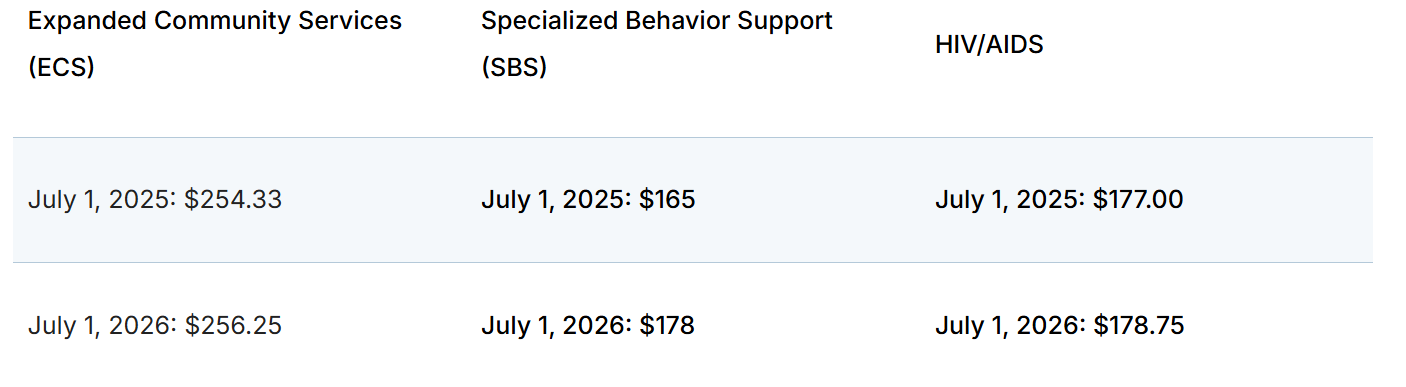Click the divider line below the header row
Image resolution: width=1406 pixels, height=387 pixels.
point(692,137)
